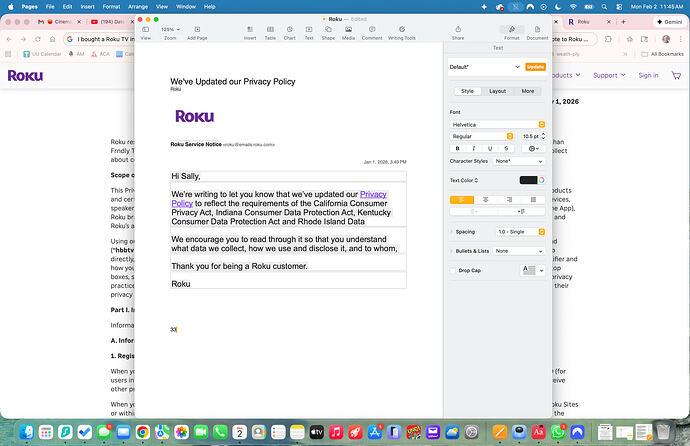The height and width of the screenshot is (446, 690).
Task: Click the Share toolbar icon
Action: [458, 29]
